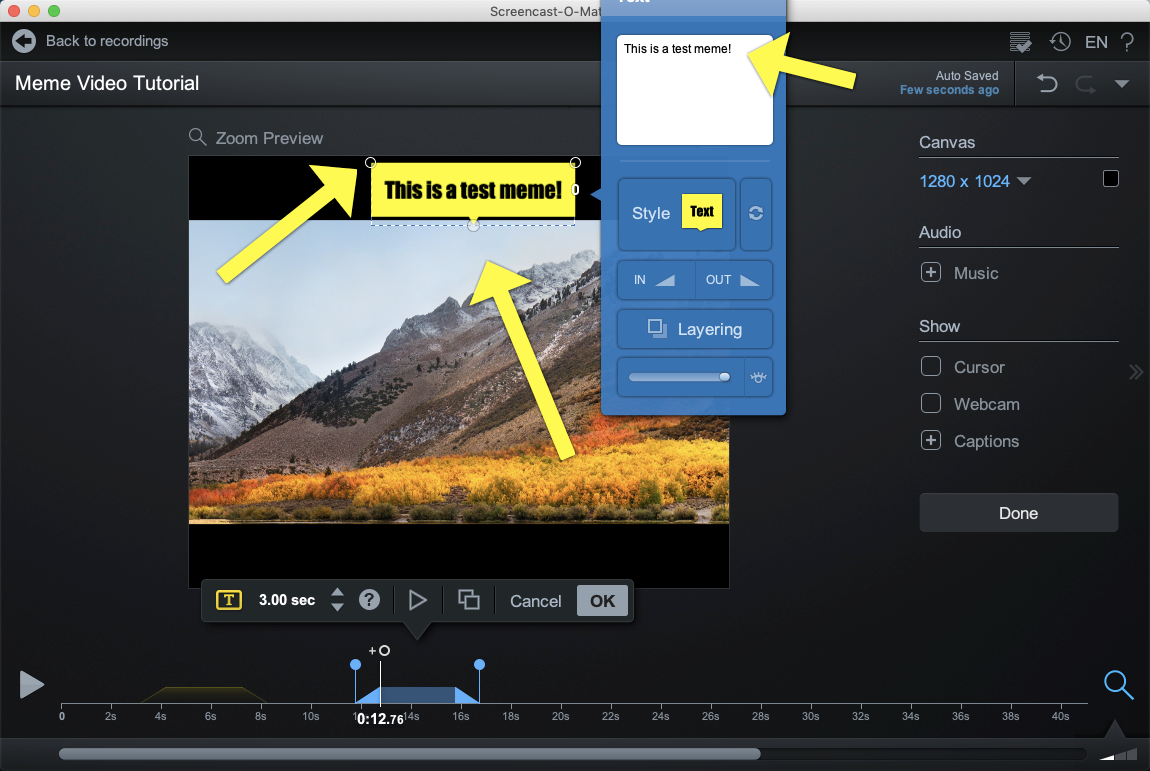Click the Zoom Preview magnifier
Screen dimensions: 1150x771
click(x=197, y=137)
